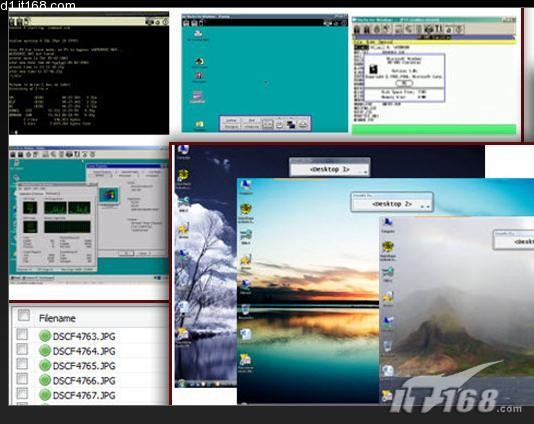Open the Recycle Bin on the Desktop 2 screen
Screen dimensions: 534x424
coord(246,312)
